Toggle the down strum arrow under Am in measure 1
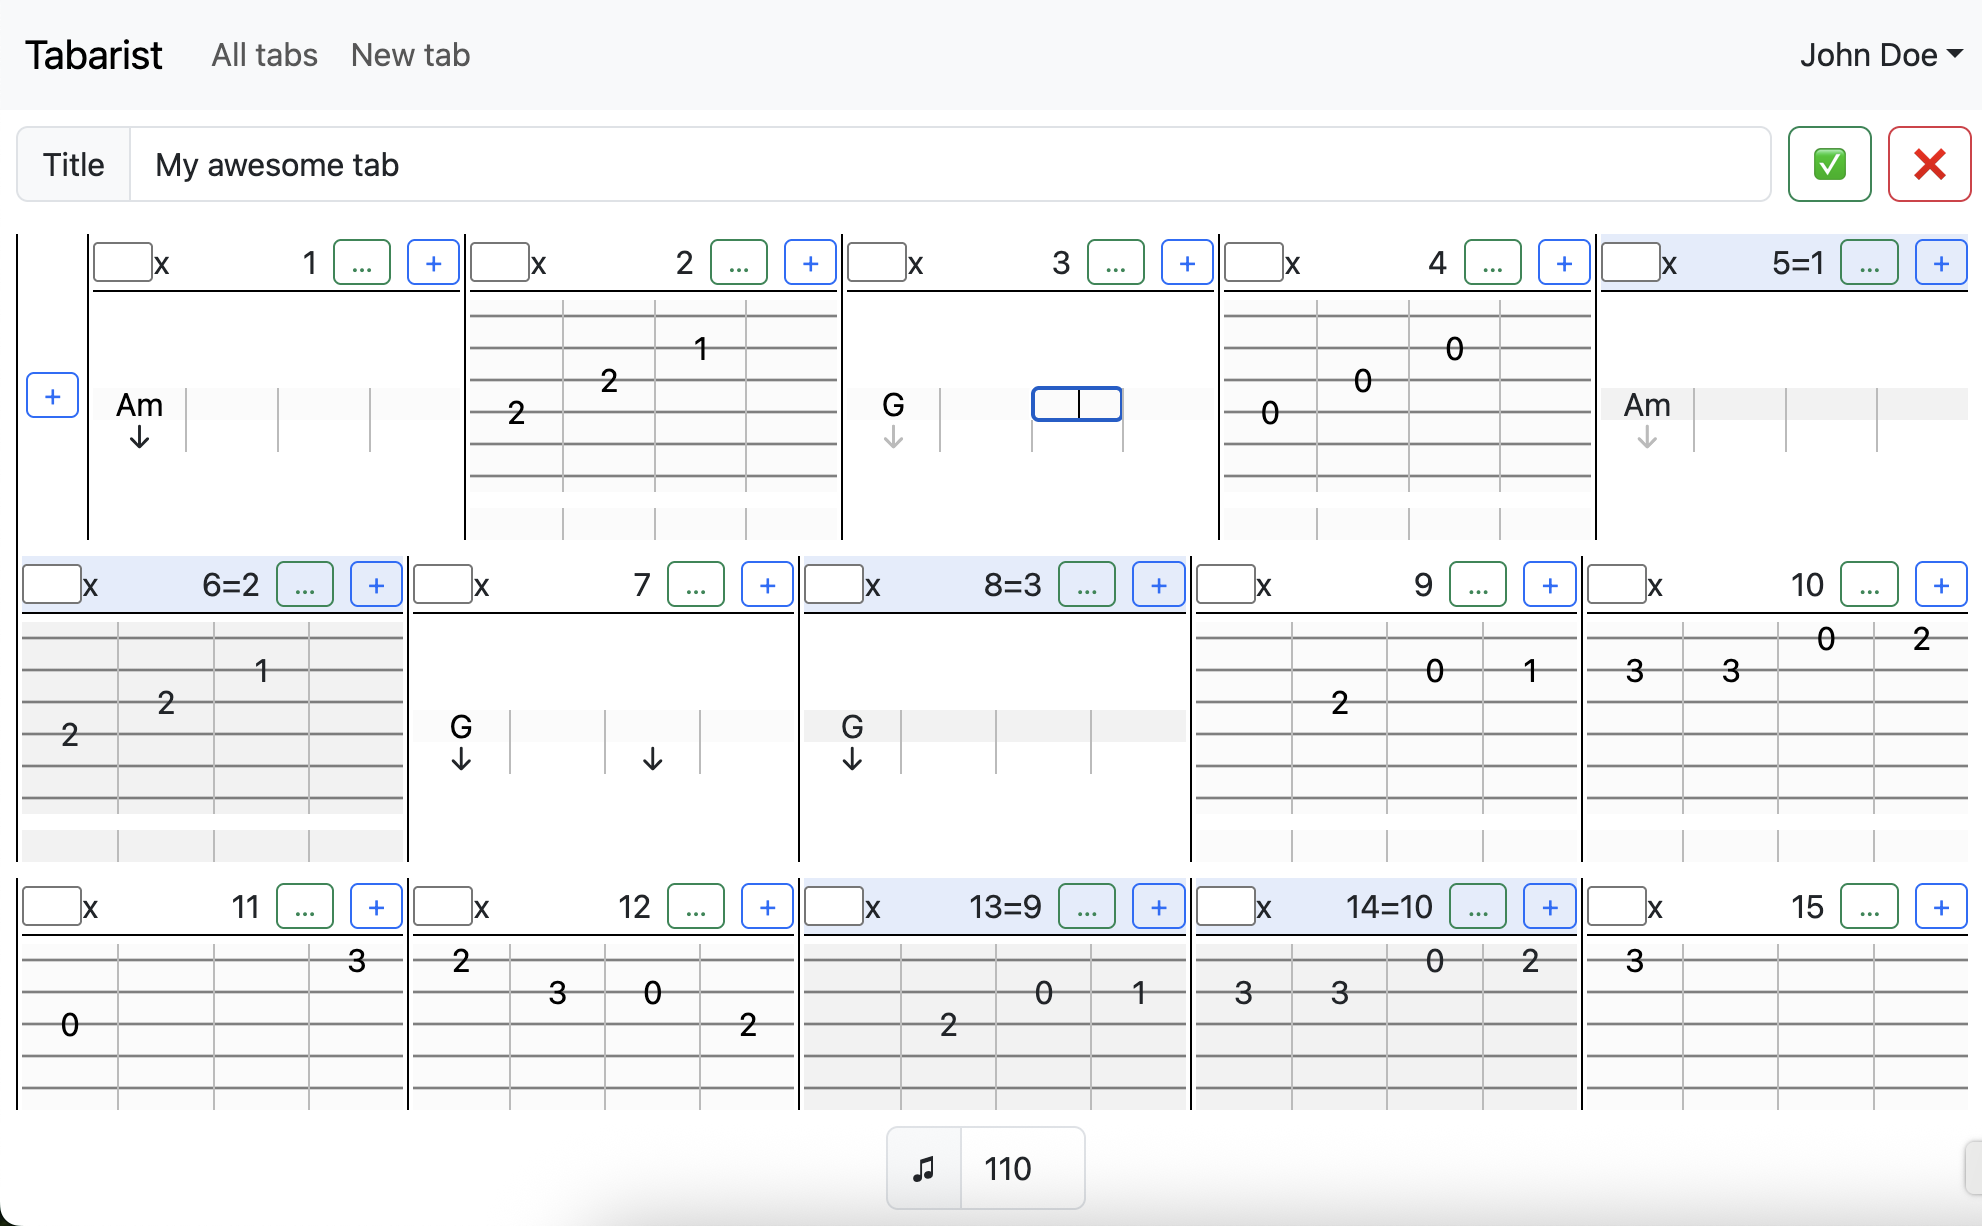The width and height of the screenshot is (1982, 1226). point(139,438)
